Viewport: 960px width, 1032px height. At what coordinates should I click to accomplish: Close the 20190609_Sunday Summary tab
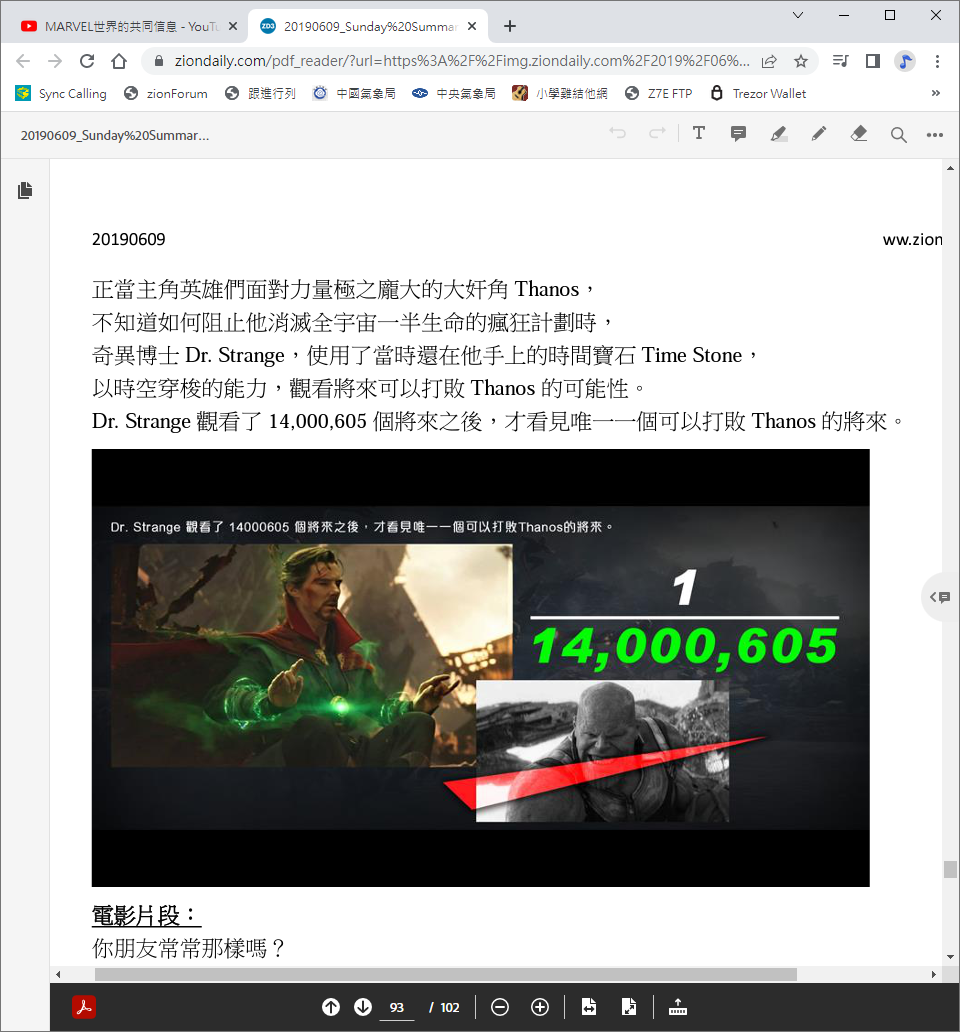[472, 26]
